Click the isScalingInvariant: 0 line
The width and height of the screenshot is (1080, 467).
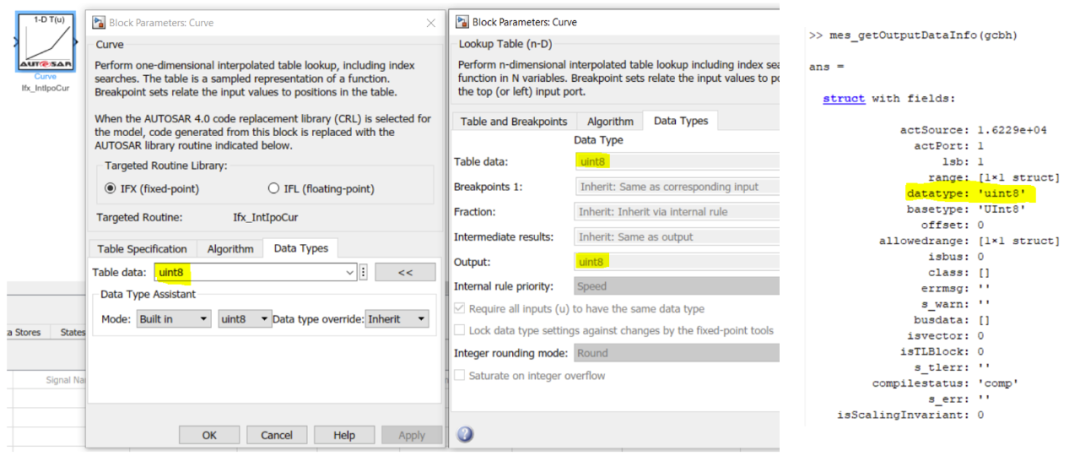click(x=910, y=415)
